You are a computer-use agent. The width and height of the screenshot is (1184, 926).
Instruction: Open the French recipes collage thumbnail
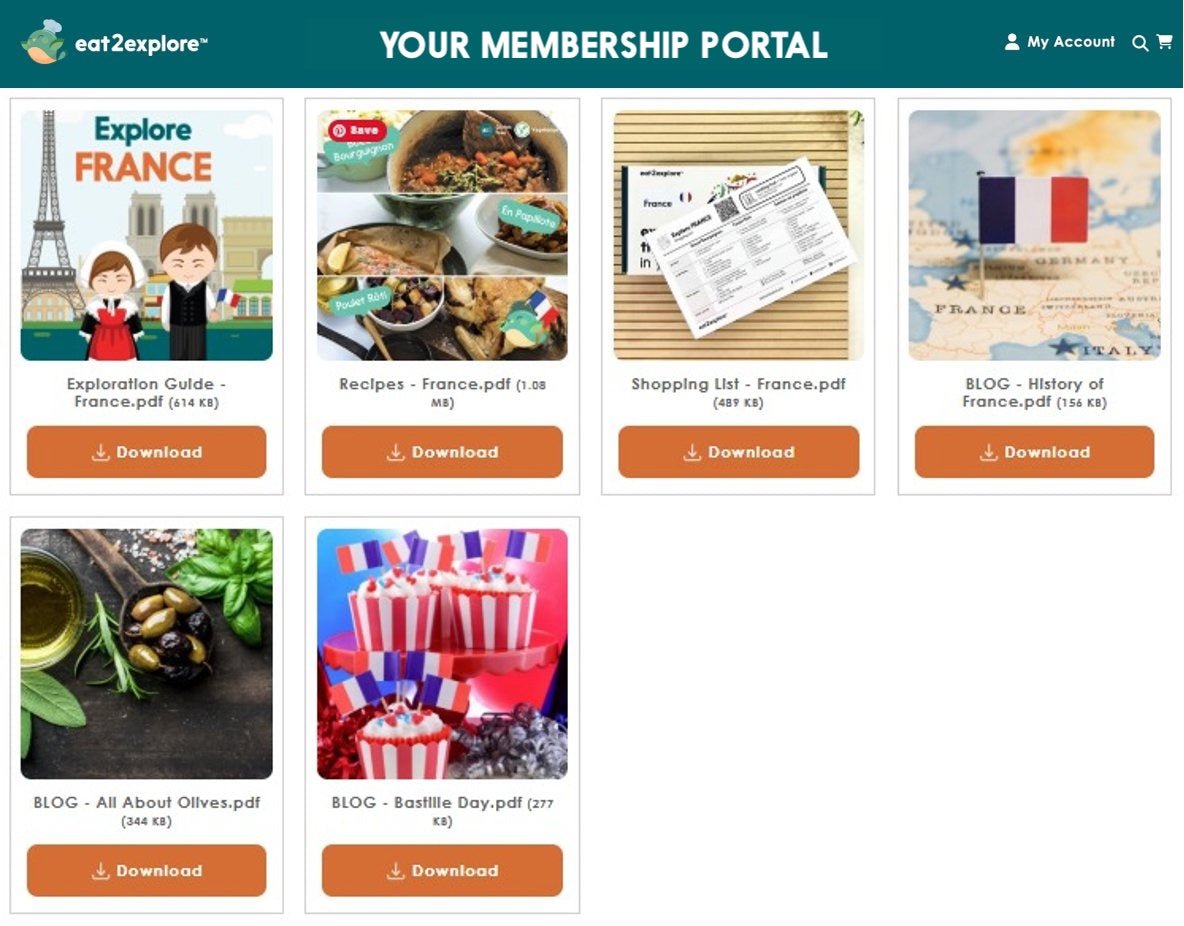click(x=442, y=235)
